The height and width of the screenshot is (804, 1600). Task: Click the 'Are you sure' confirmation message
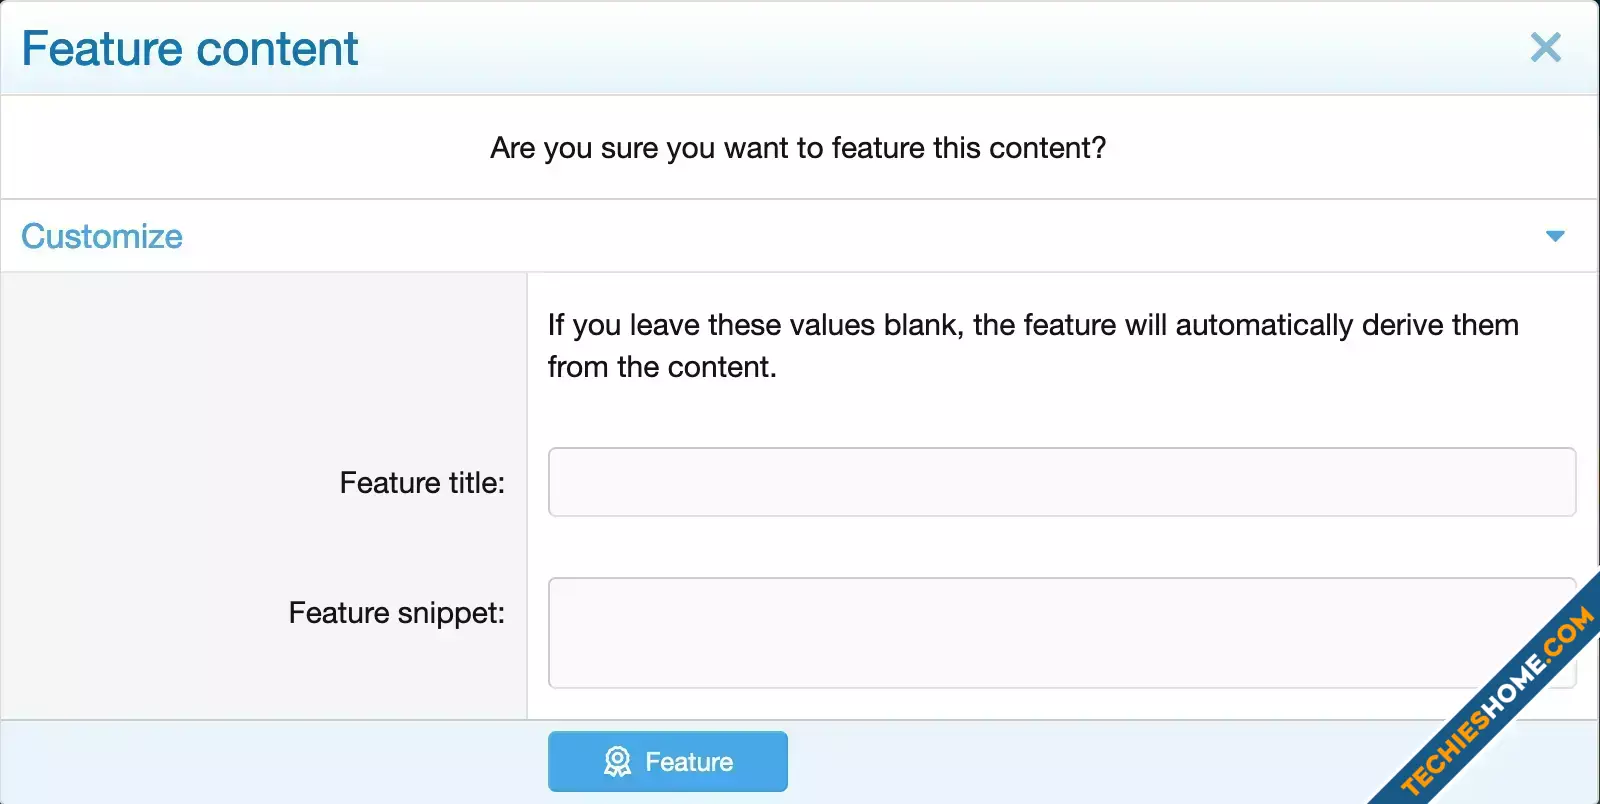[x=798, y=148]
